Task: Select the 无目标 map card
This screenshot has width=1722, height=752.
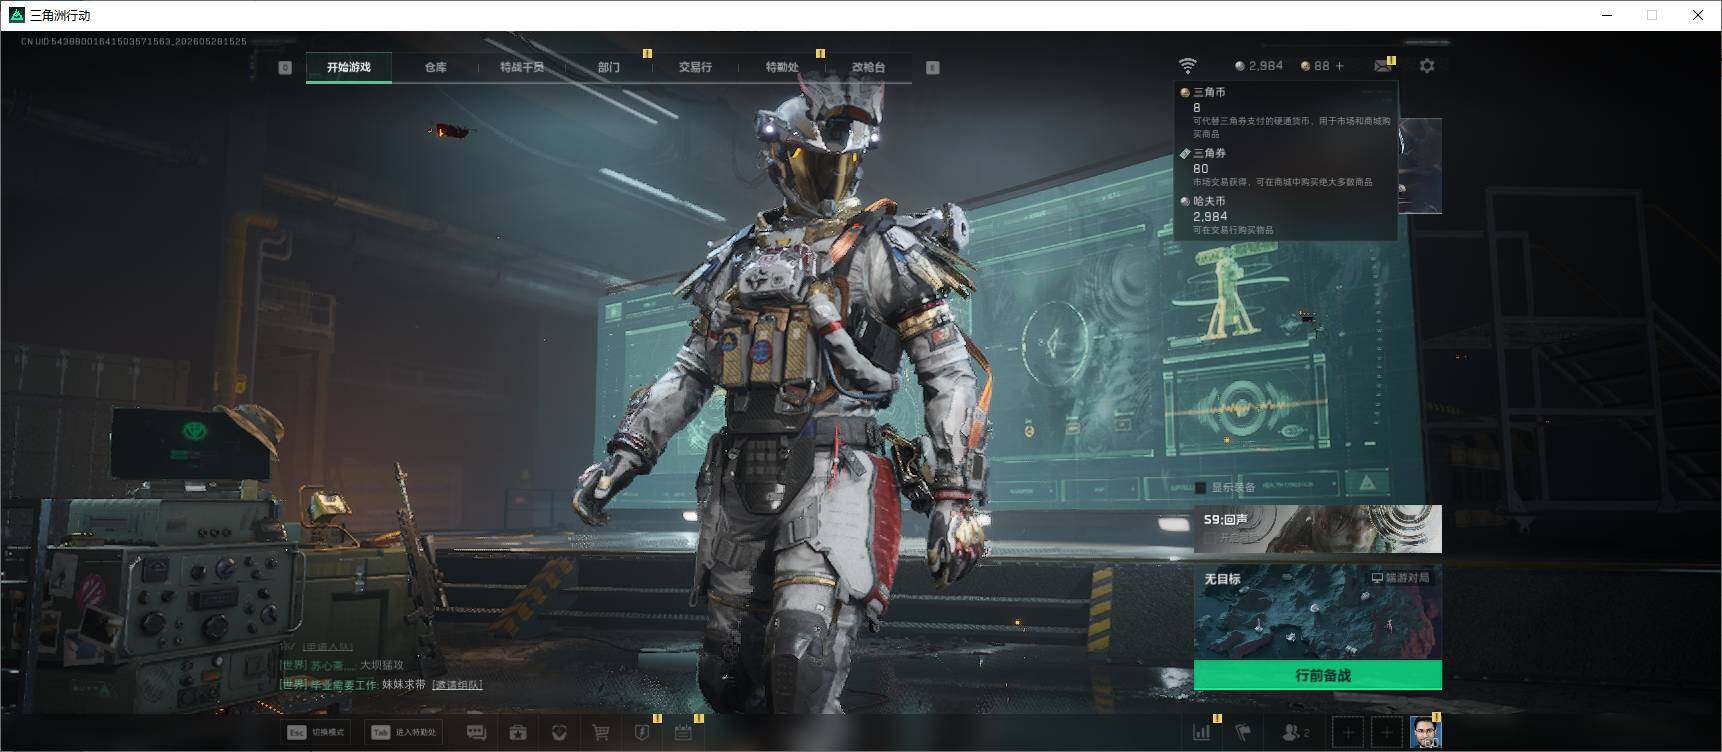Action: pos(1318,612)
